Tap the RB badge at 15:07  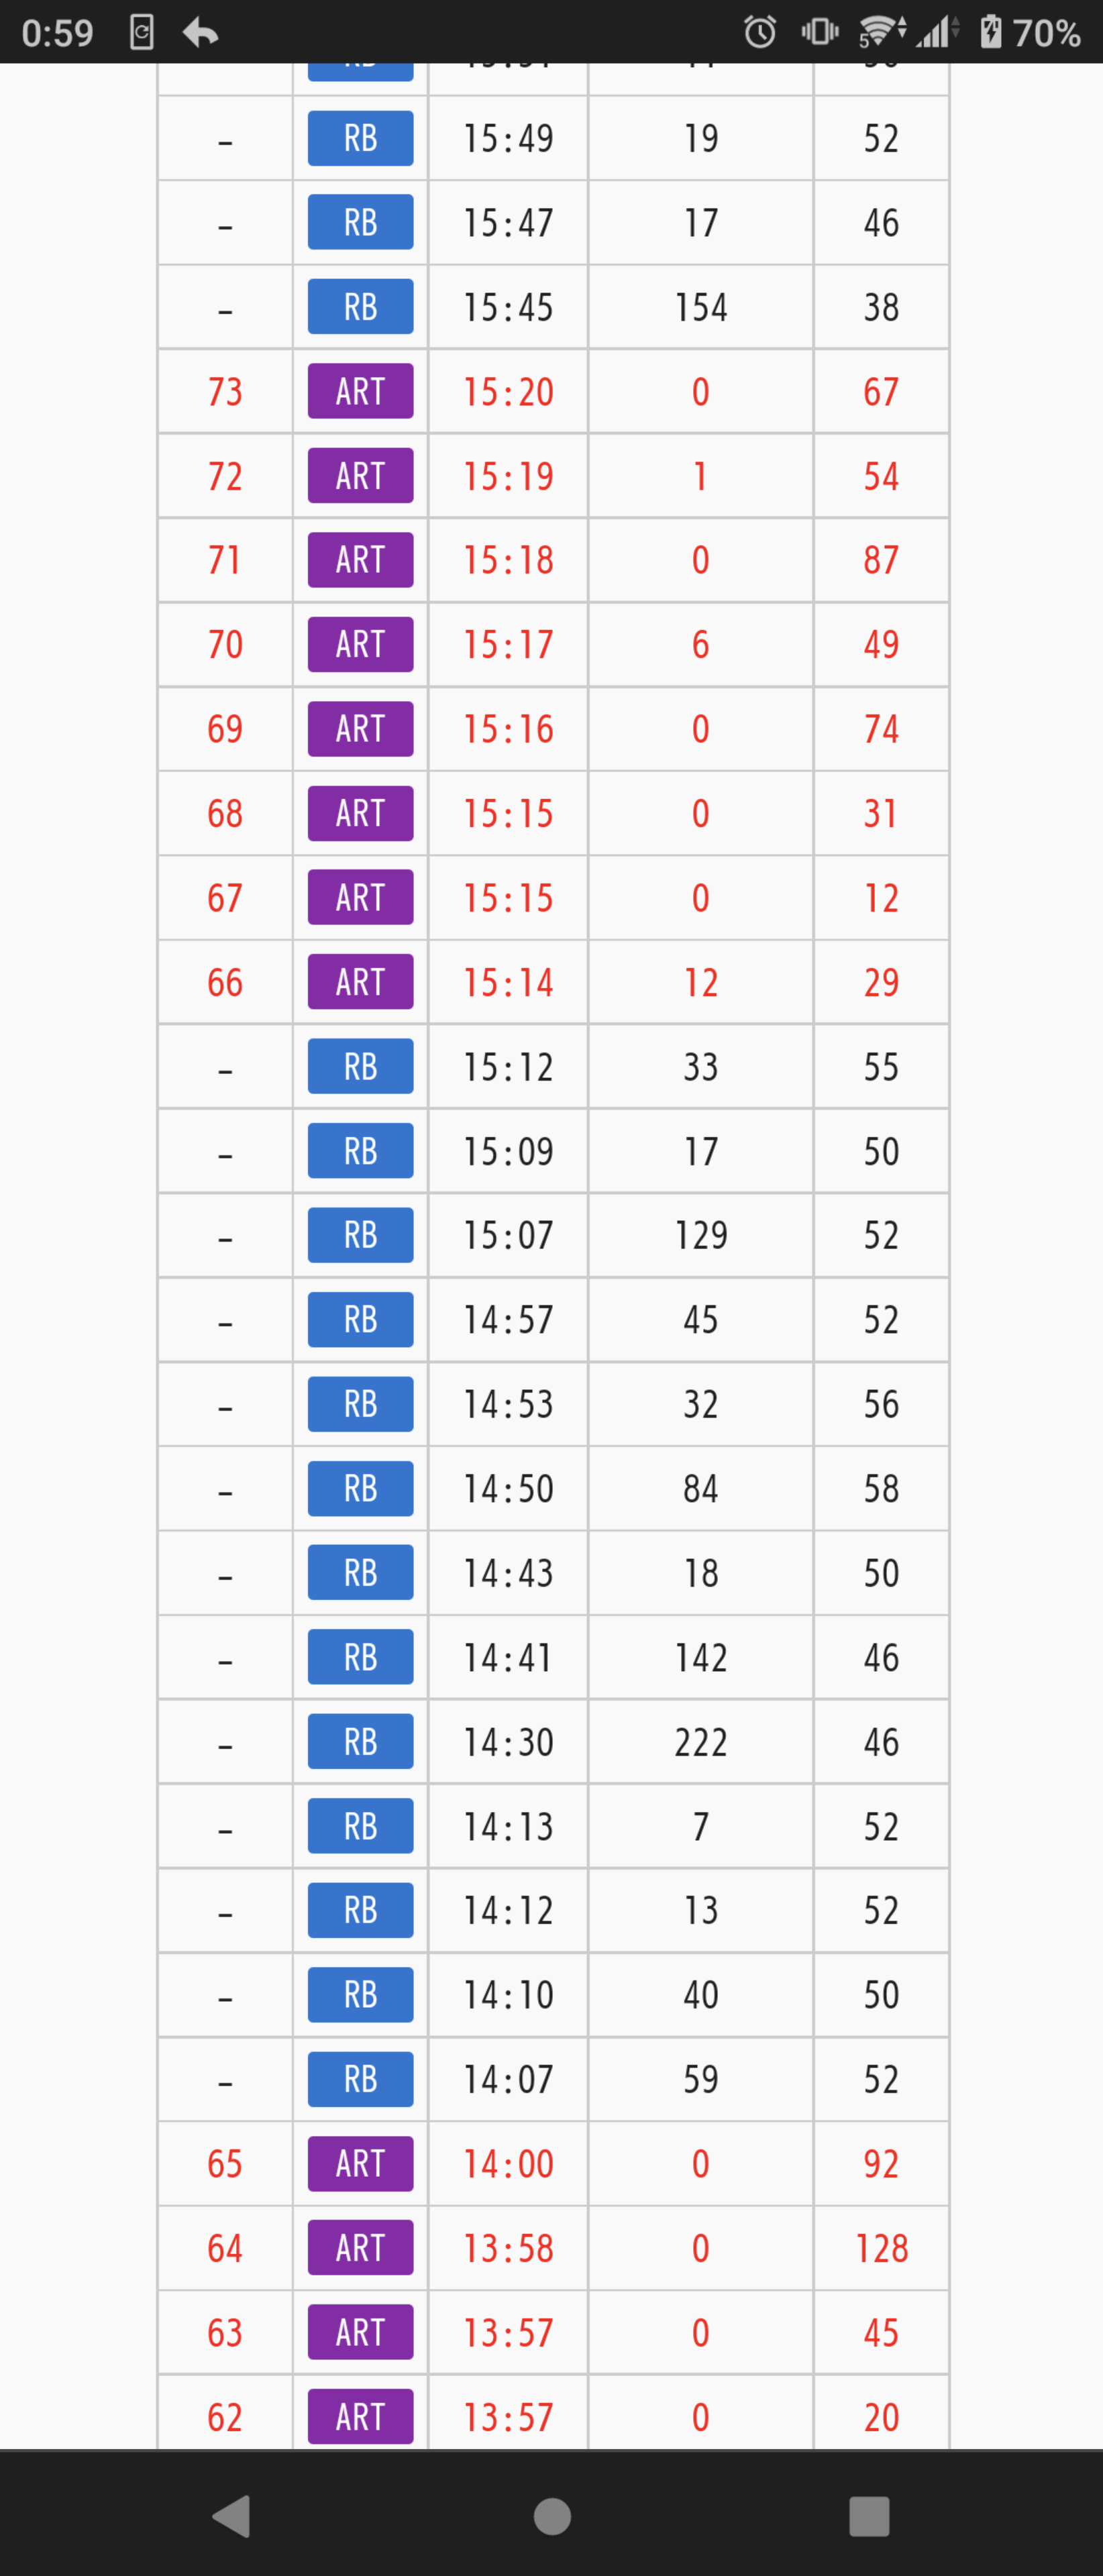click(x=360, y=1235)
